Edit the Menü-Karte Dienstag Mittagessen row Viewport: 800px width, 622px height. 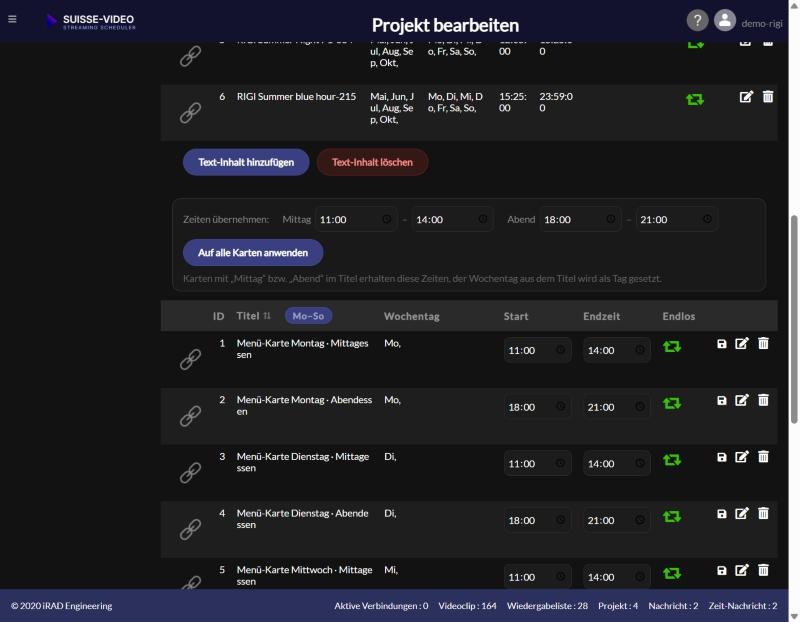click(742, 457)
